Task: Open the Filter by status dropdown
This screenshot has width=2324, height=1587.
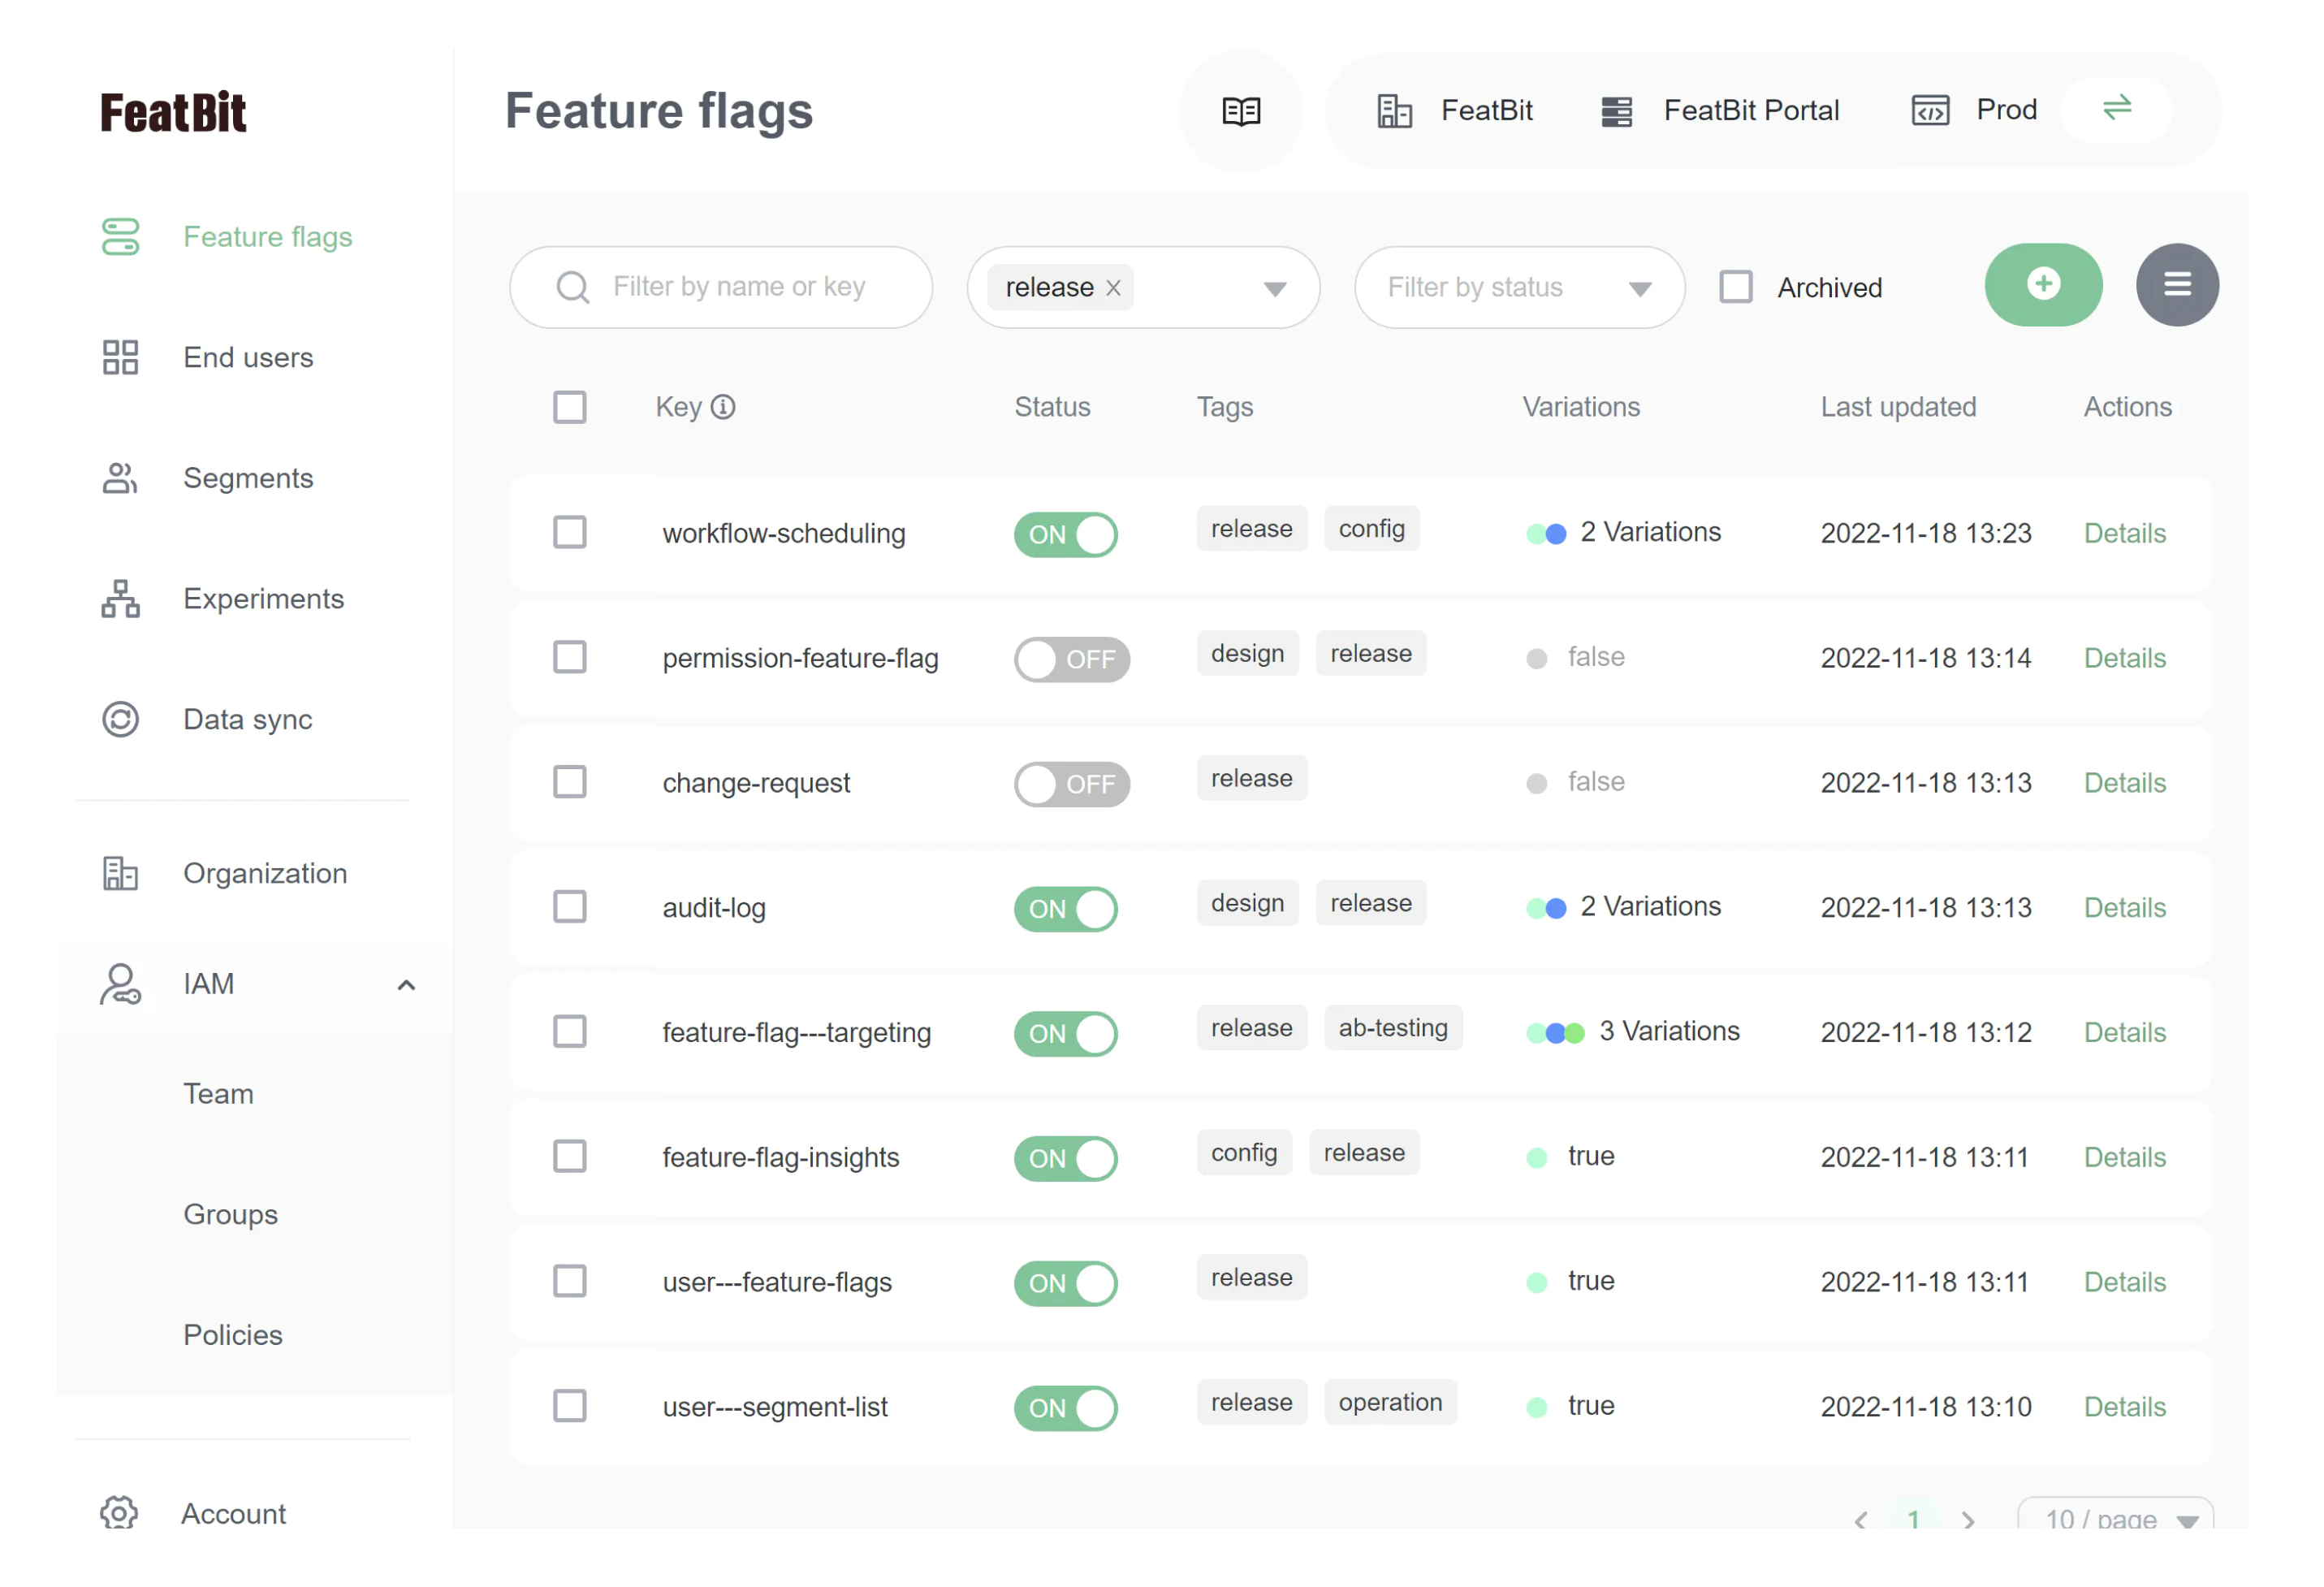Action: point(1519,288)
